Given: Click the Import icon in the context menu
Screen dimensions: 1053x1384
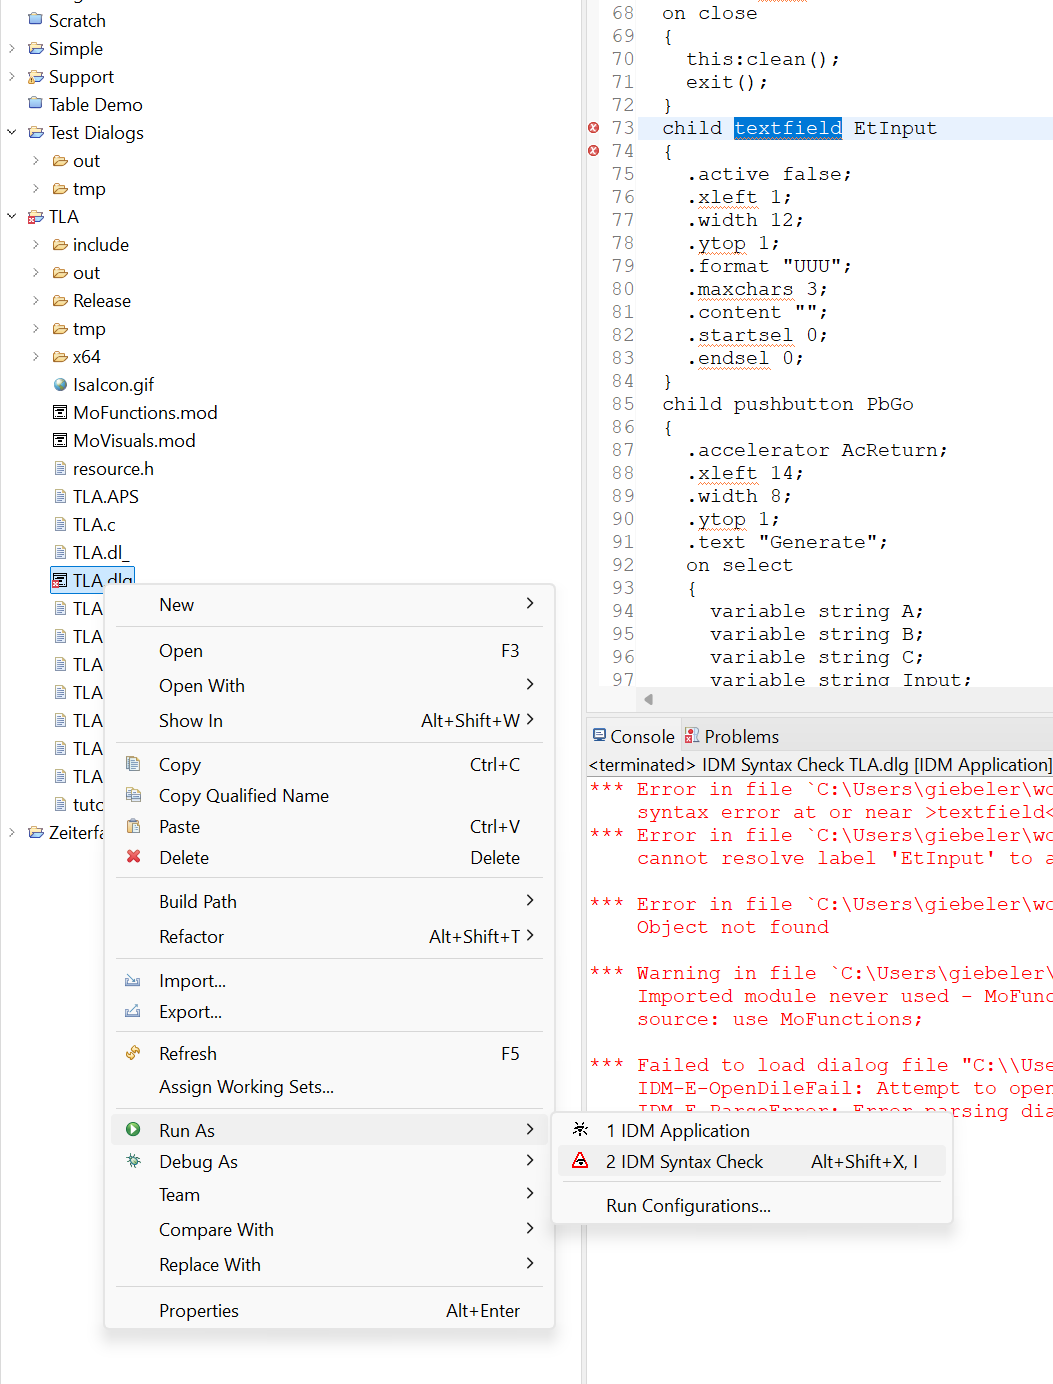Looking at the screenshot, I should pos(134,980).
